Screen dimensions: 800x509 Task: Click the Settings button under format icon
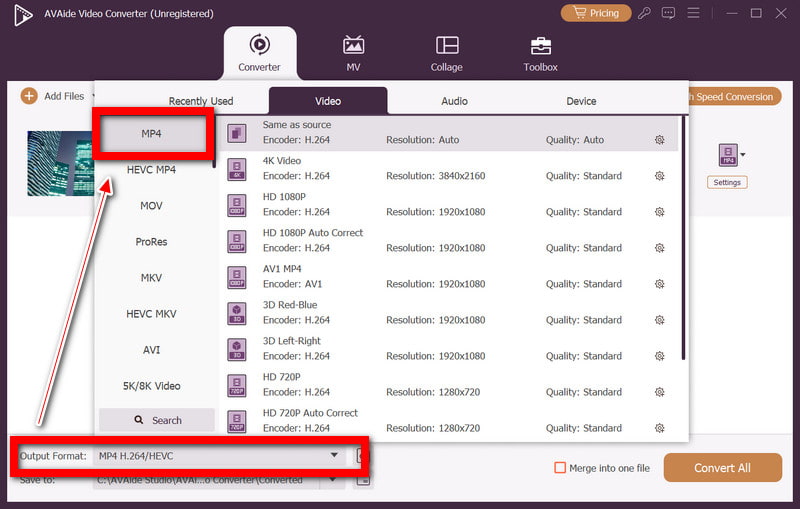pos(727,182)
